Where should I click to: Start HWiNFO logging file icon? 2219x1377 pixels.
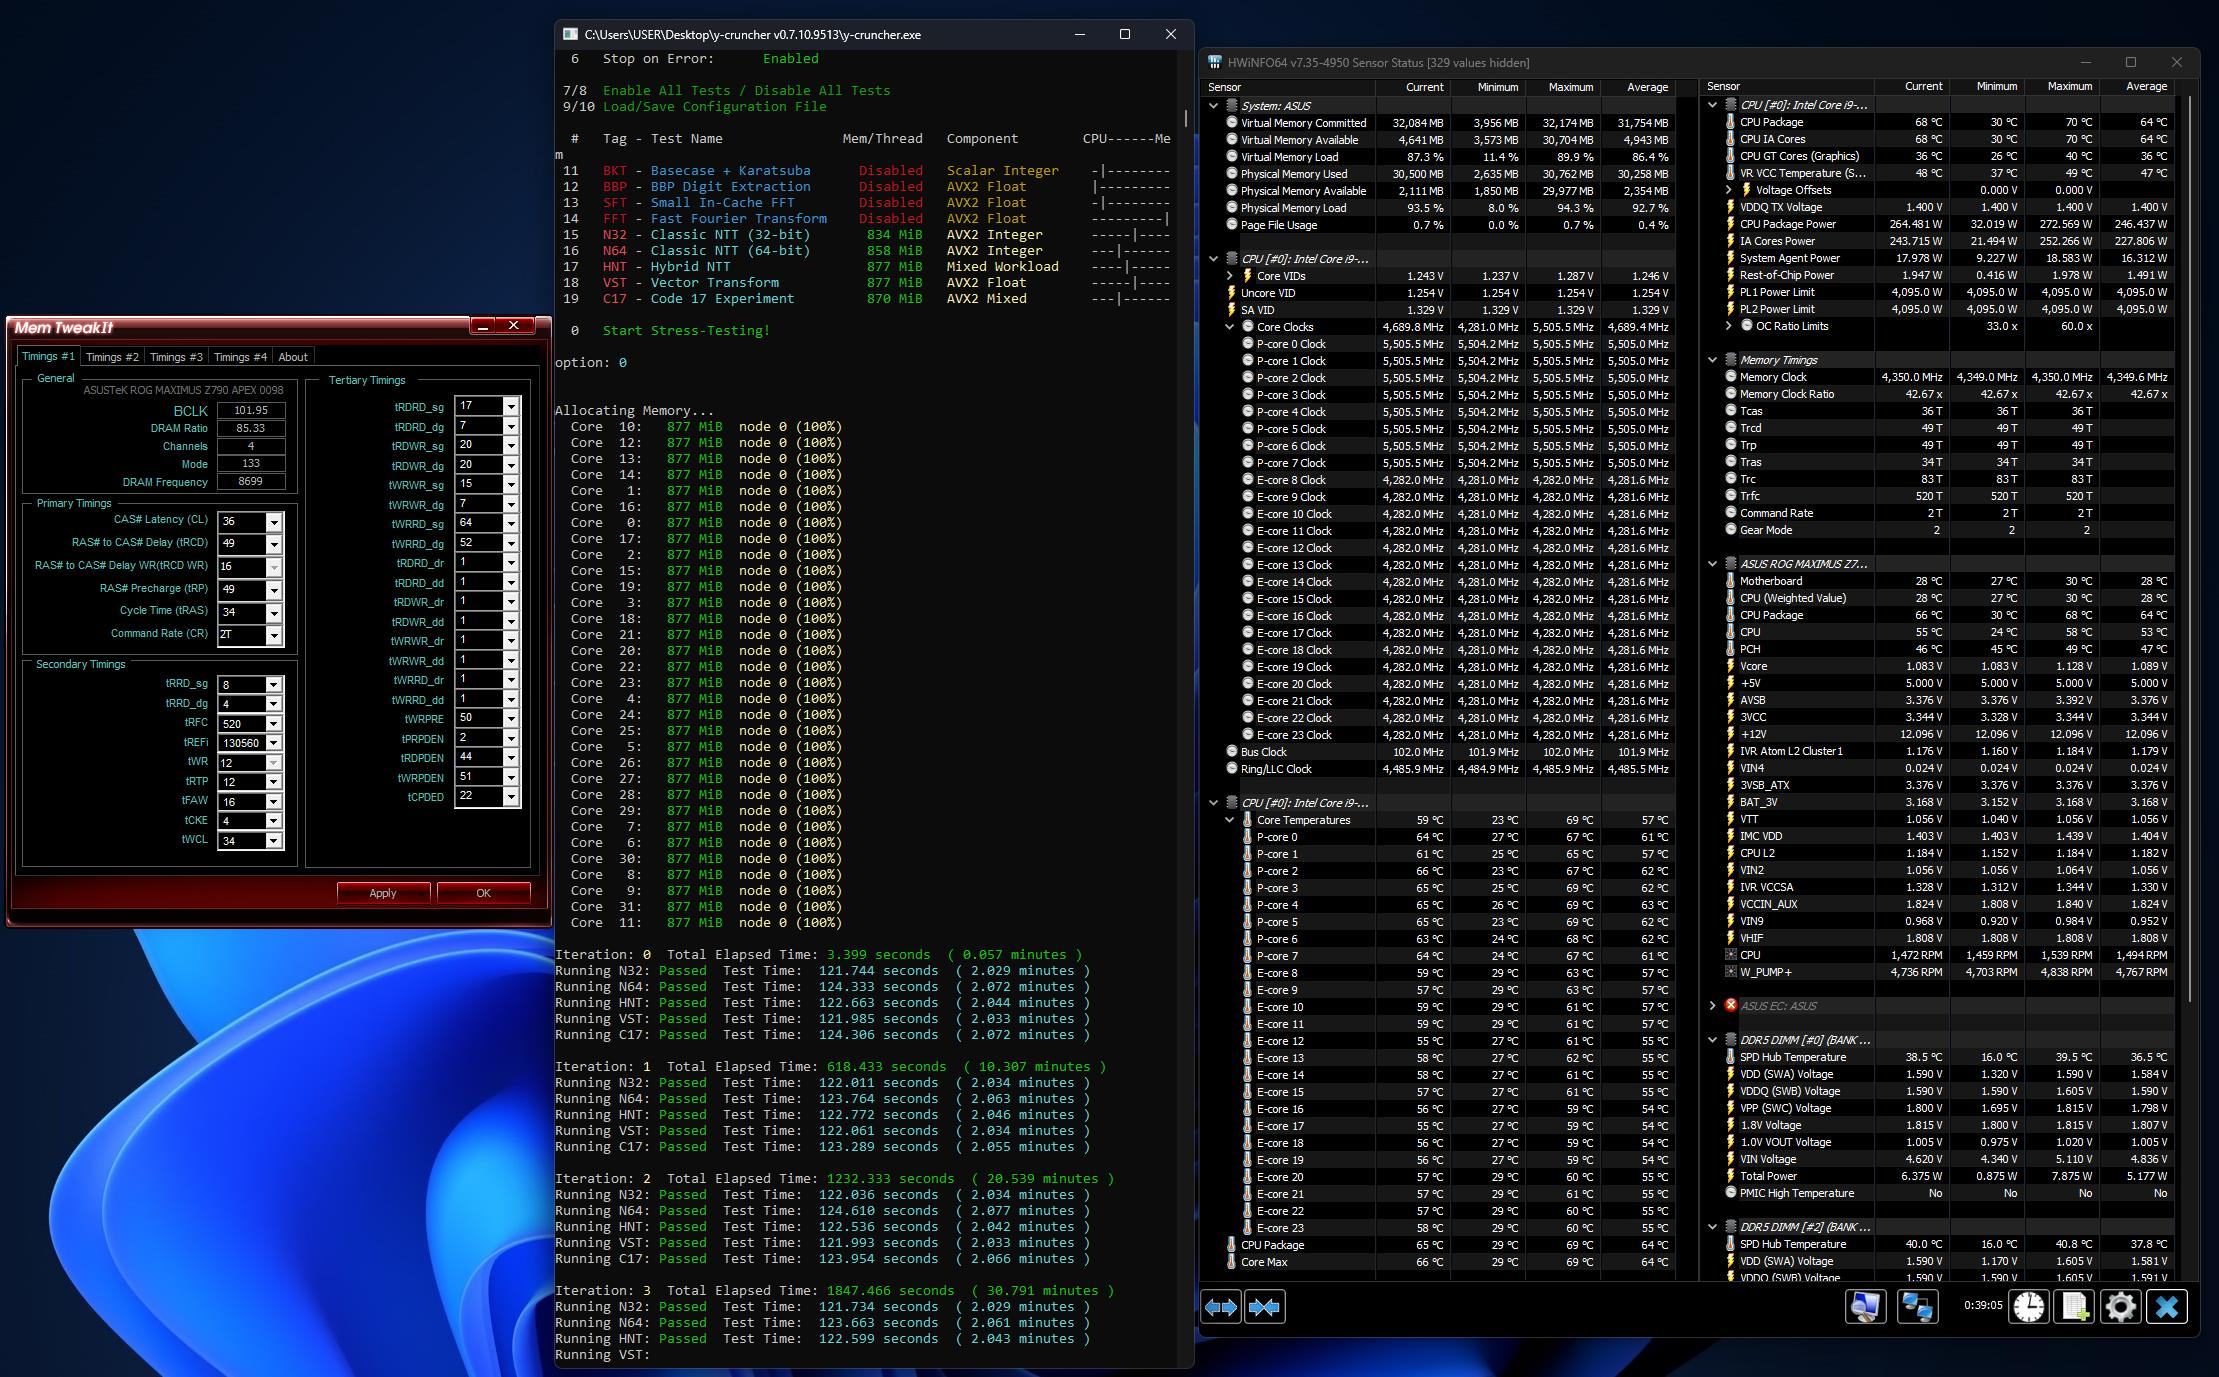tap(2075, 1306)
